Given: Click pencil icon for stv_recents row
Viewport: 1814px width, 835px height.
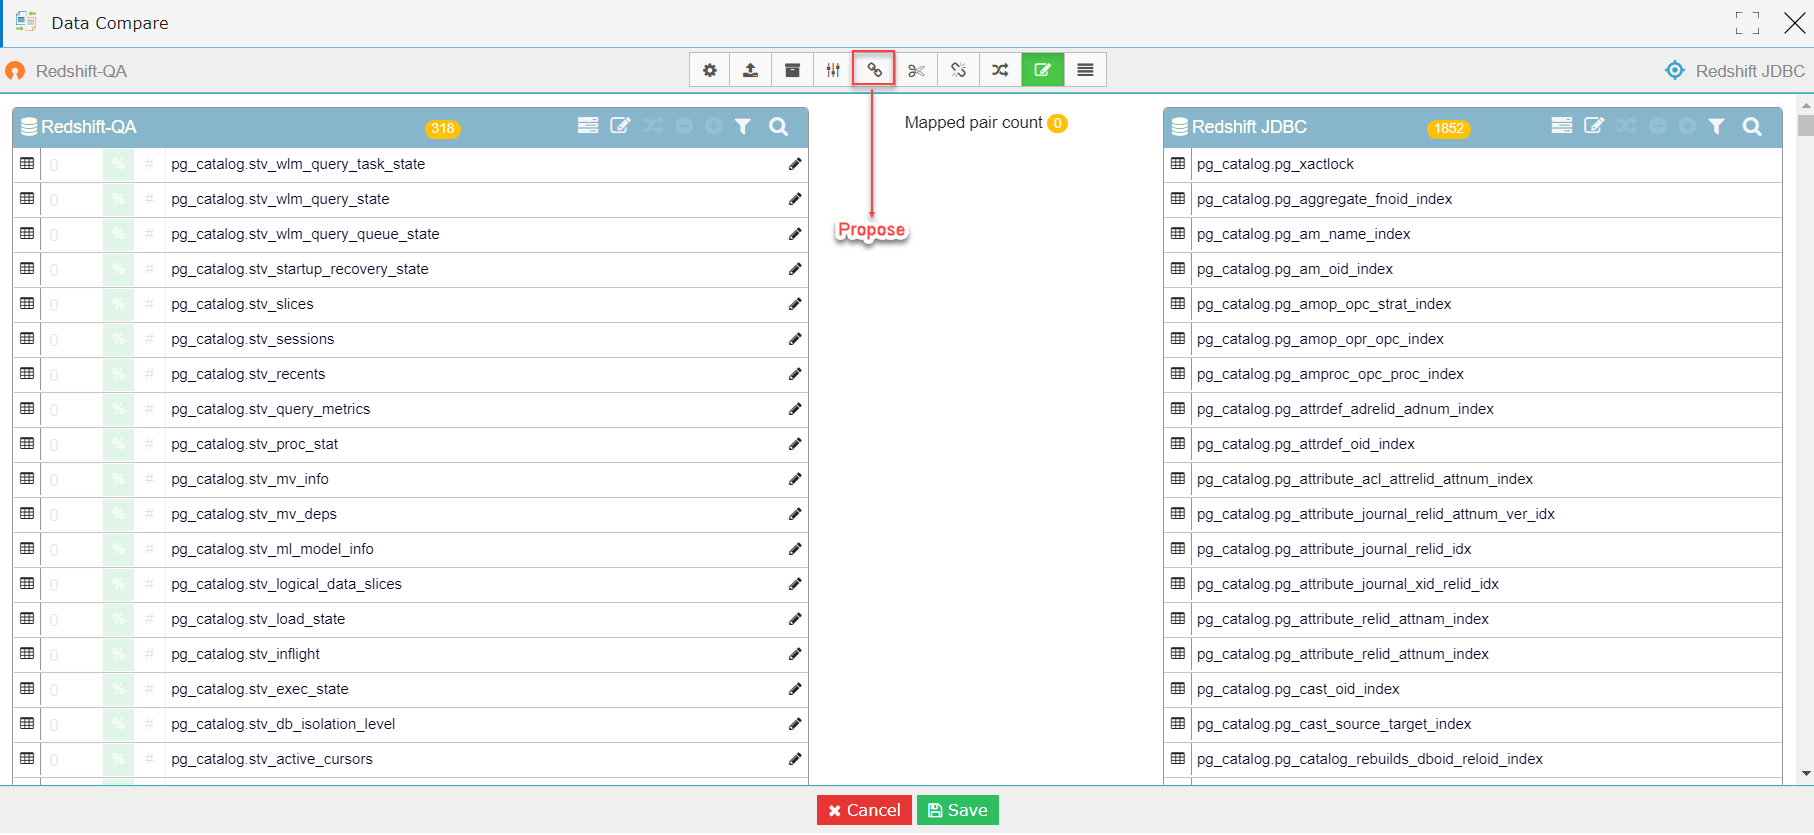Looking at the screenshot, I should (795, 374).
